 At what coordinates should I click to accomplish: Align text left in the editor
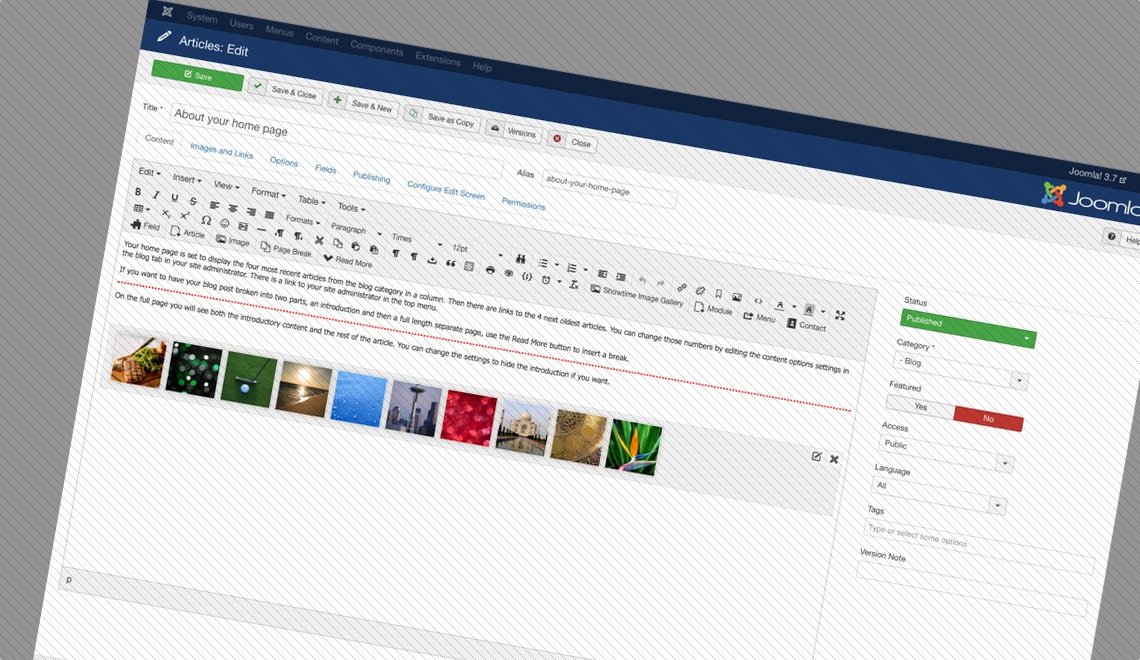(214, 205)
